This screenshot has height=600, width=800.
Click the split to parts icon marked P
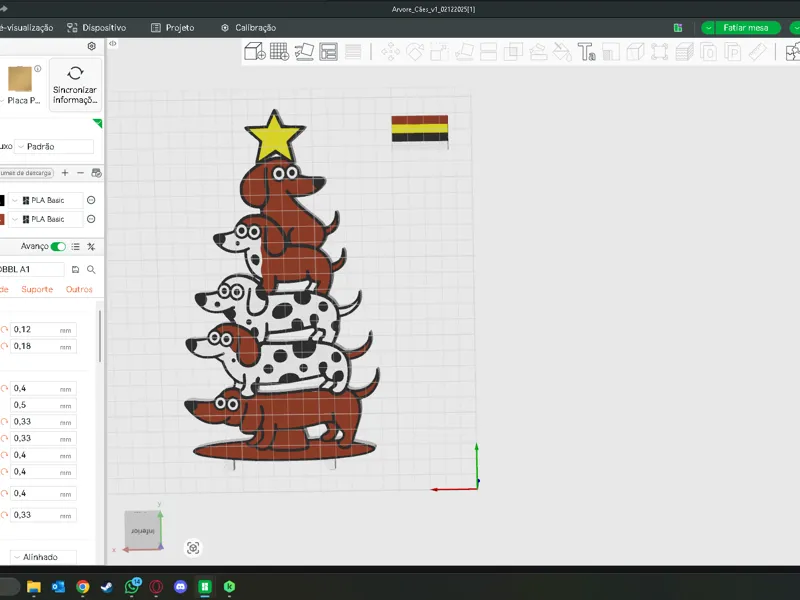point(733,52)
